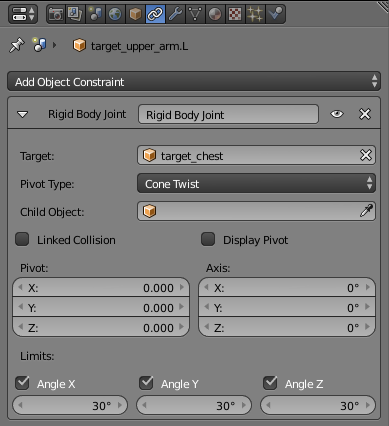Remove the Rigid Body Joint constraint

(365, 114)
